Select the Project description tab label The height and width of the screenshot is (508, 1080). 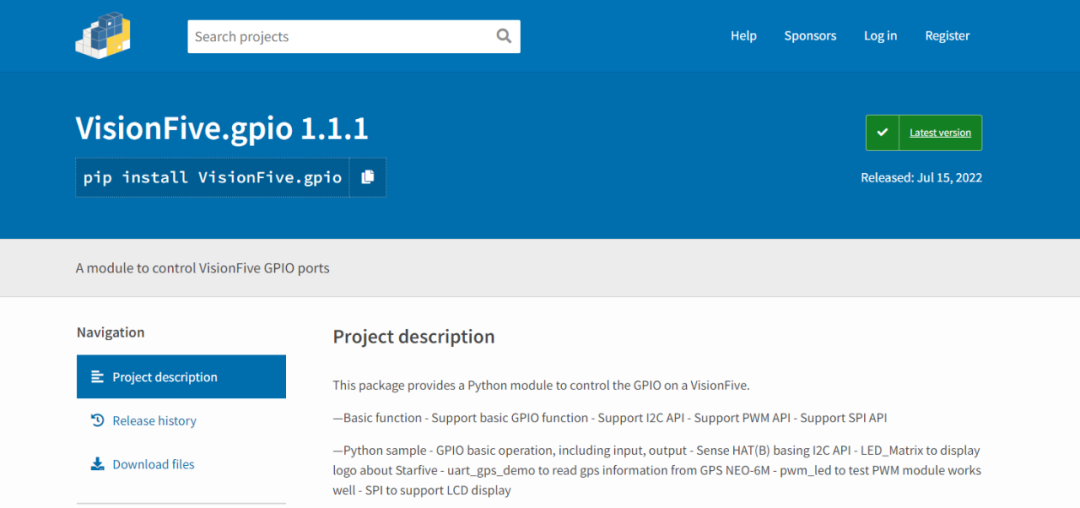165,377
